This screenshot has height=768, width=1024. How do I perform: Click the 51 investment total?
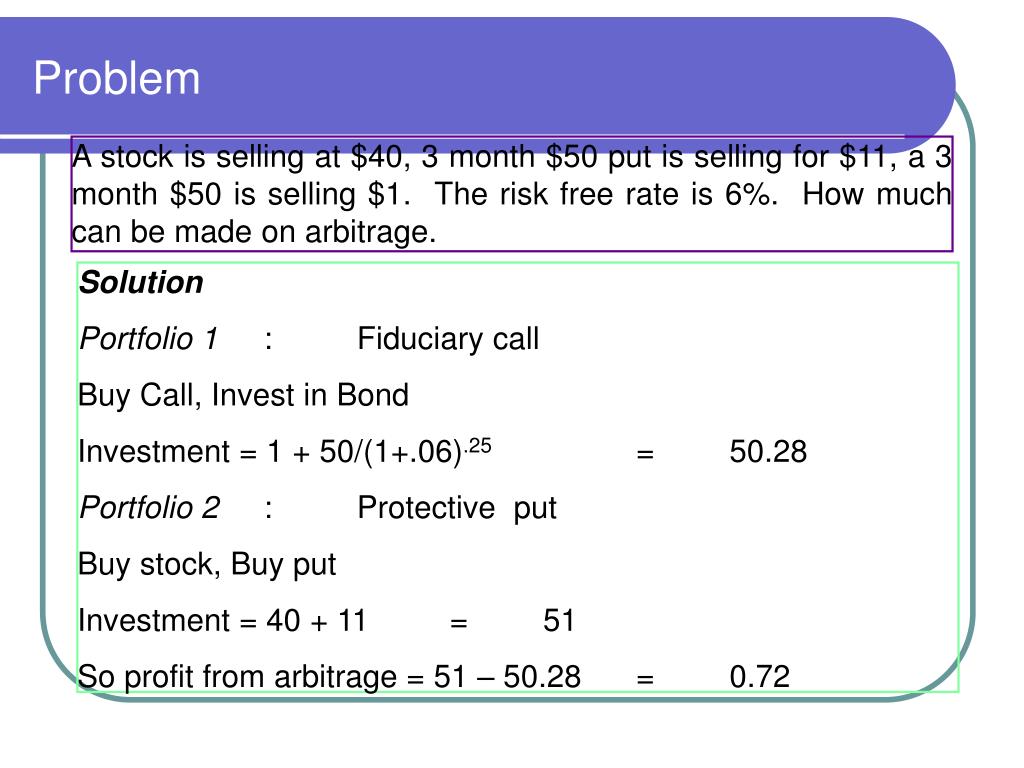coord(558,620)
